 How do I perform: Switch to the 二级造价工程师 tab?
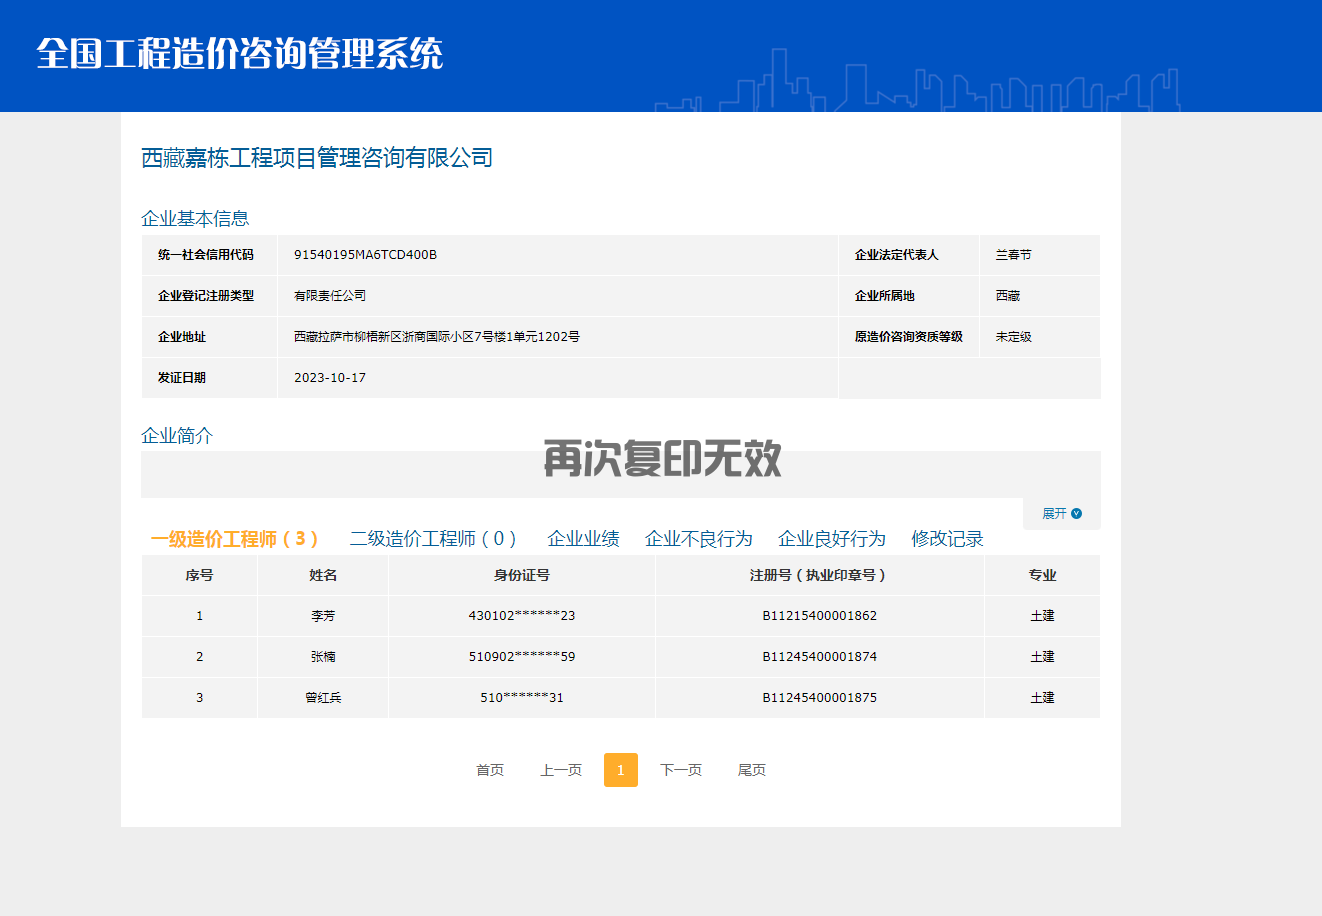coord(435,538)
